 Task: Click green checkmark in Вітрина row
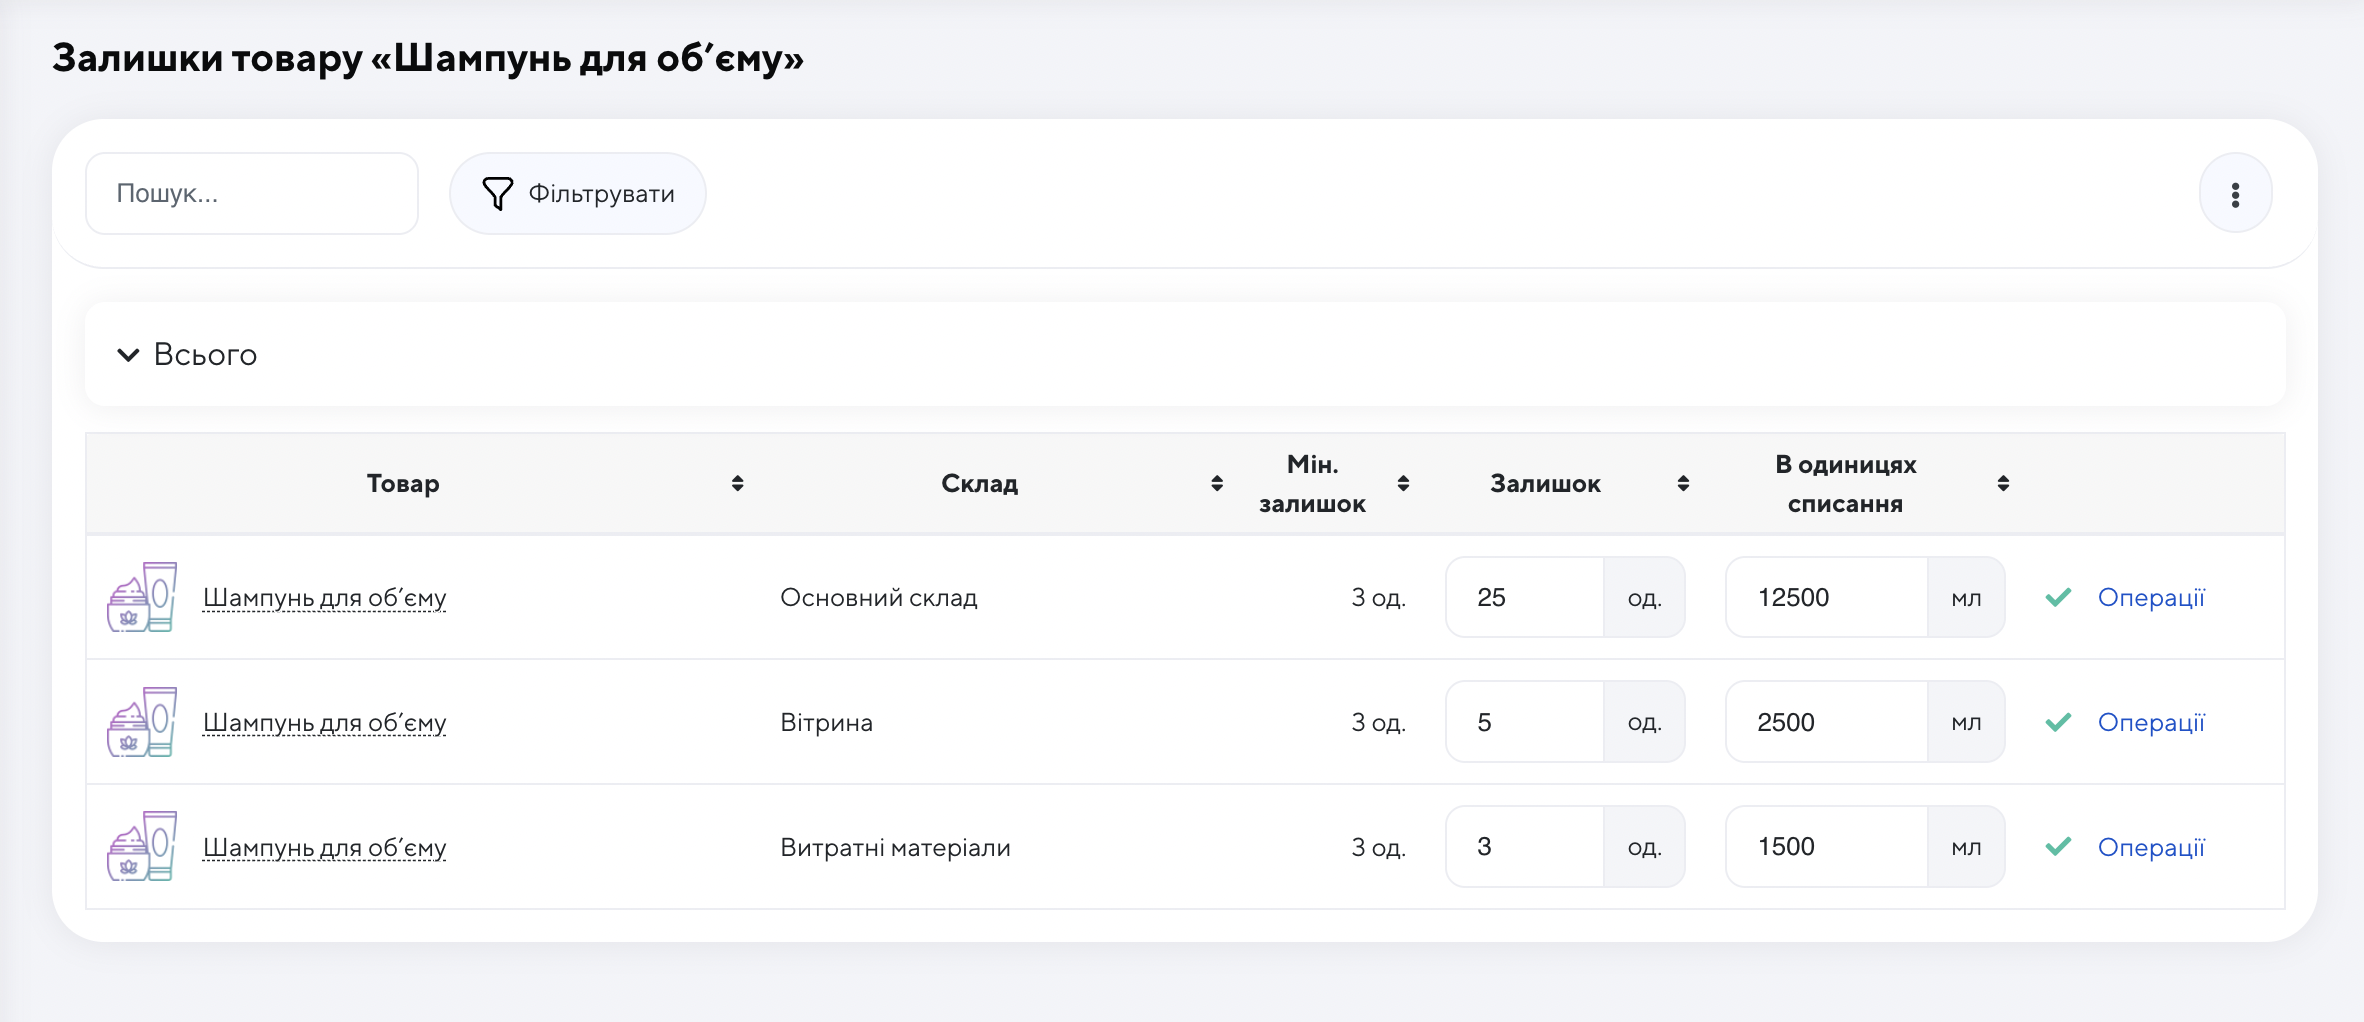point(2058,722)
